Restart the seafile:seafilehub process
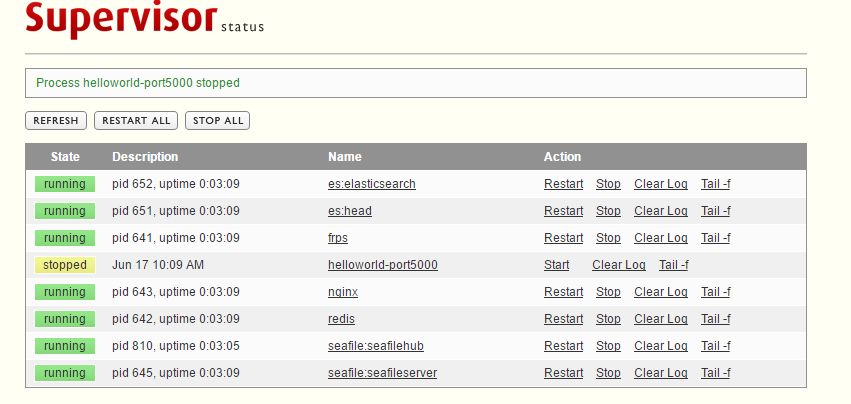Viewport: 851px width, 404px height. (x=563, y=346)
